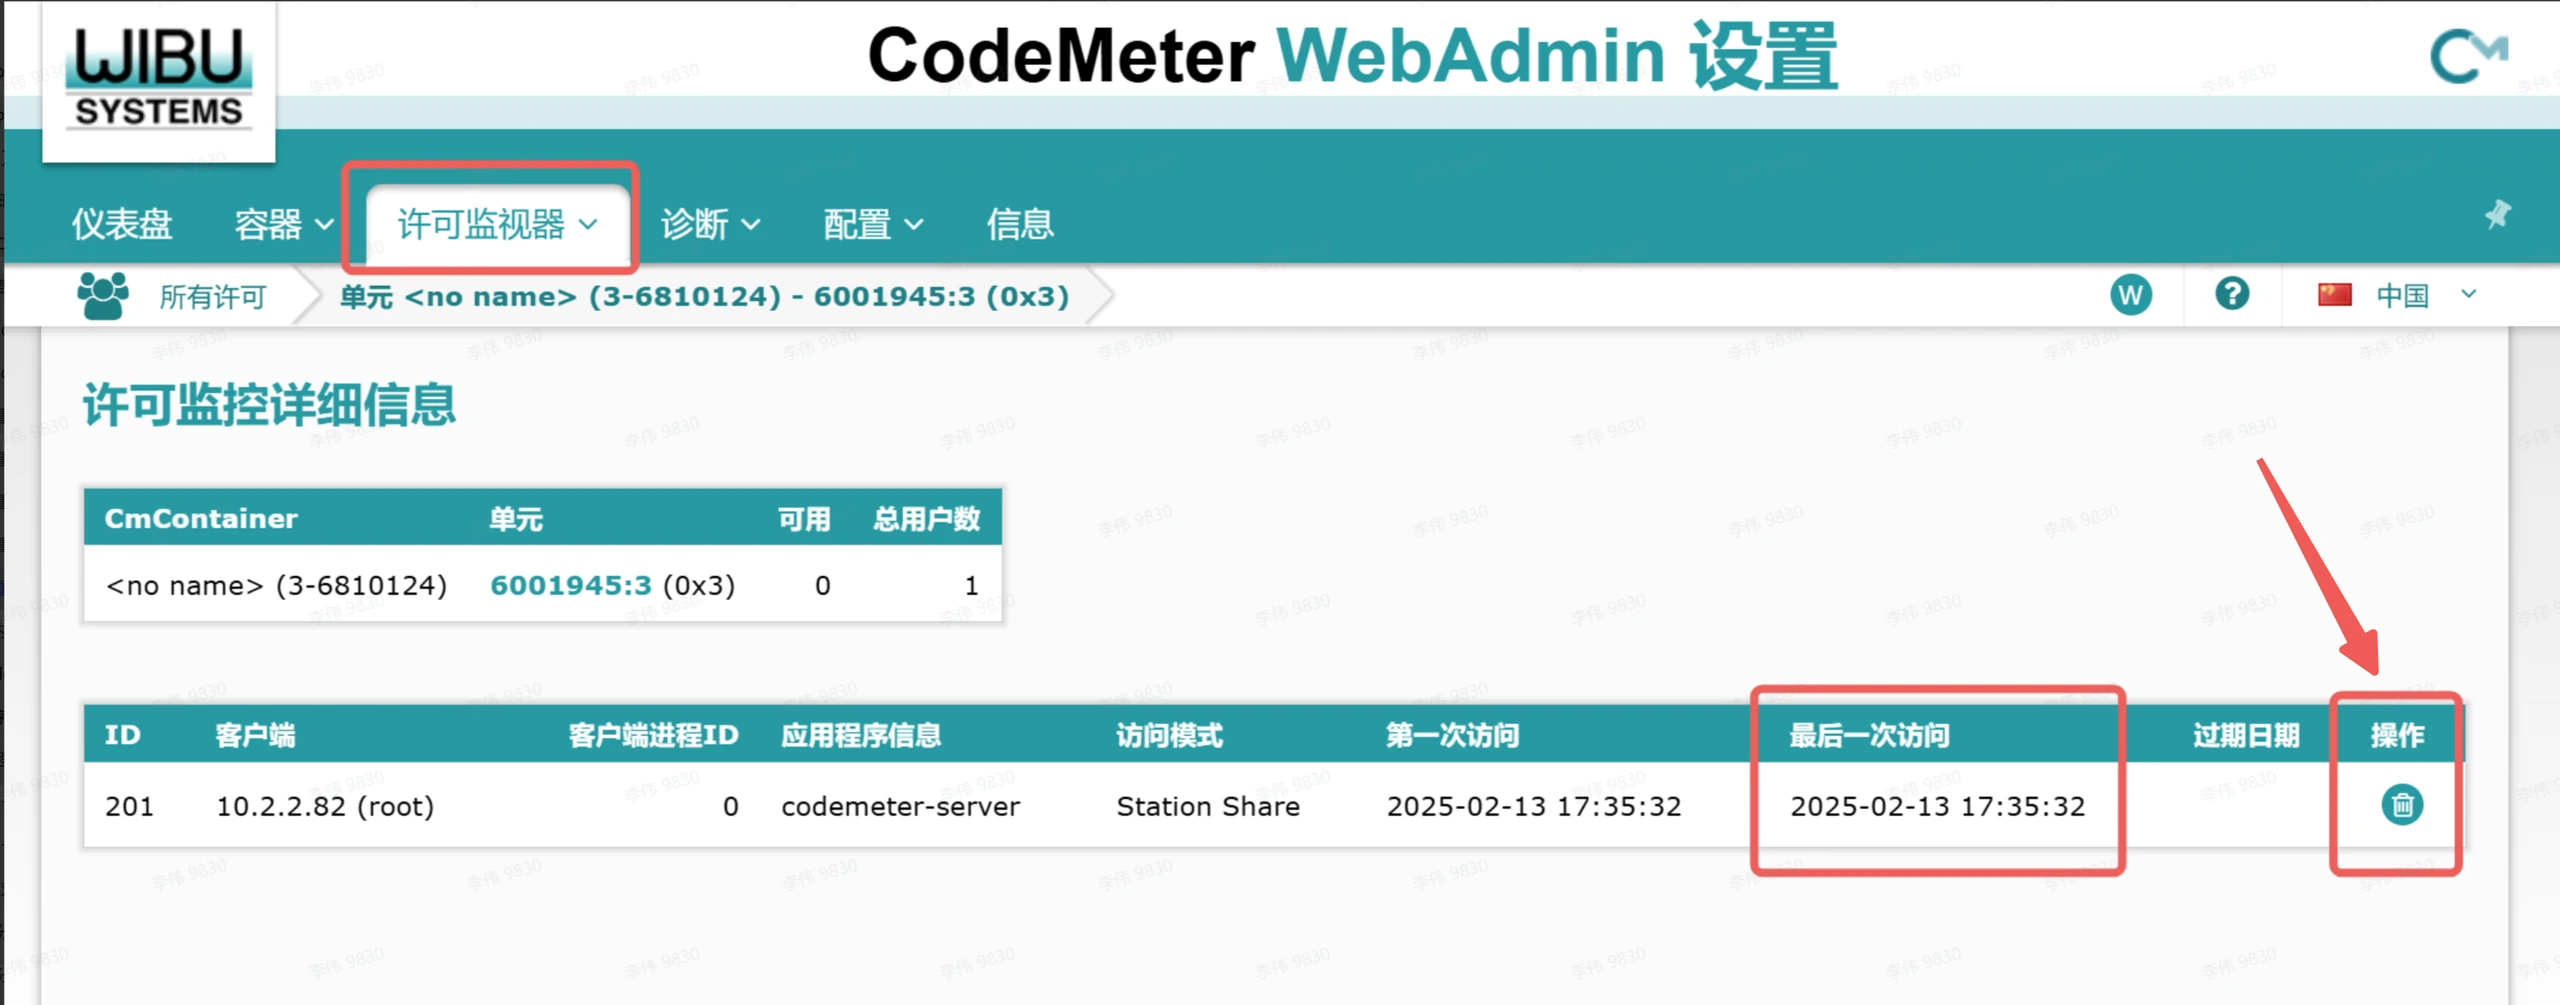Click the codemeter-server cell
Screen dimensions: 2560x1005
900,806
